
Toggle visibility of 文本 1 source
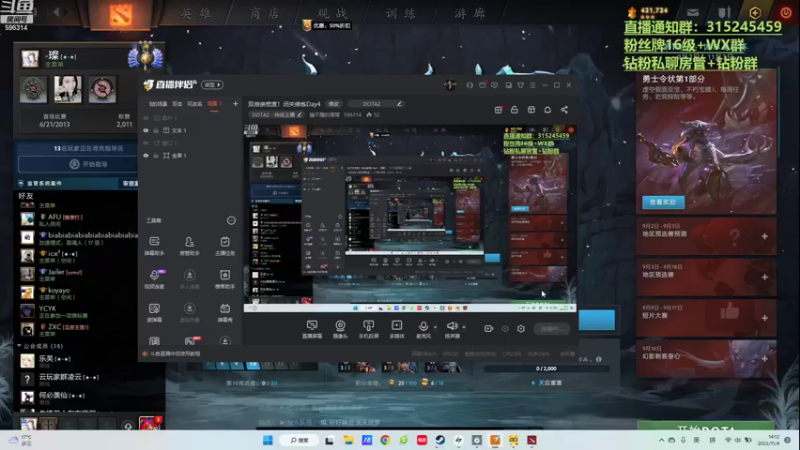[146, 131]
